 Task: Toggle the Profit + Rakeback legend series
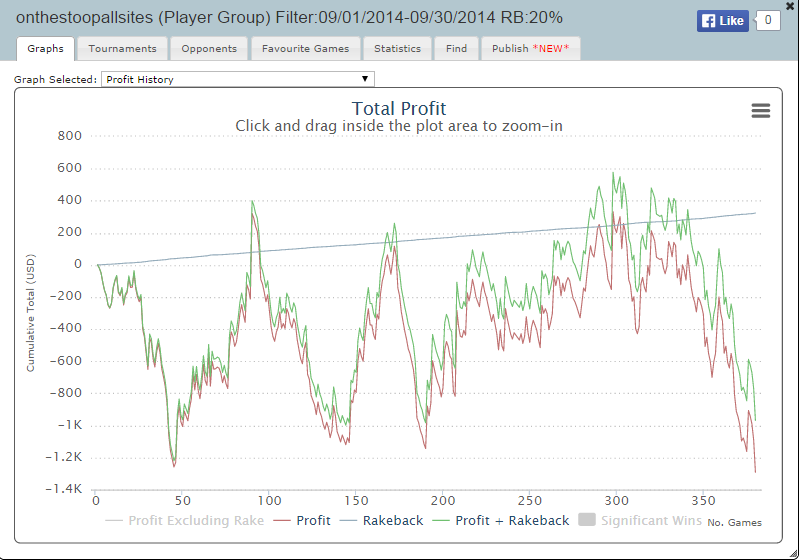pyautogui.click(x=501, y=521)
